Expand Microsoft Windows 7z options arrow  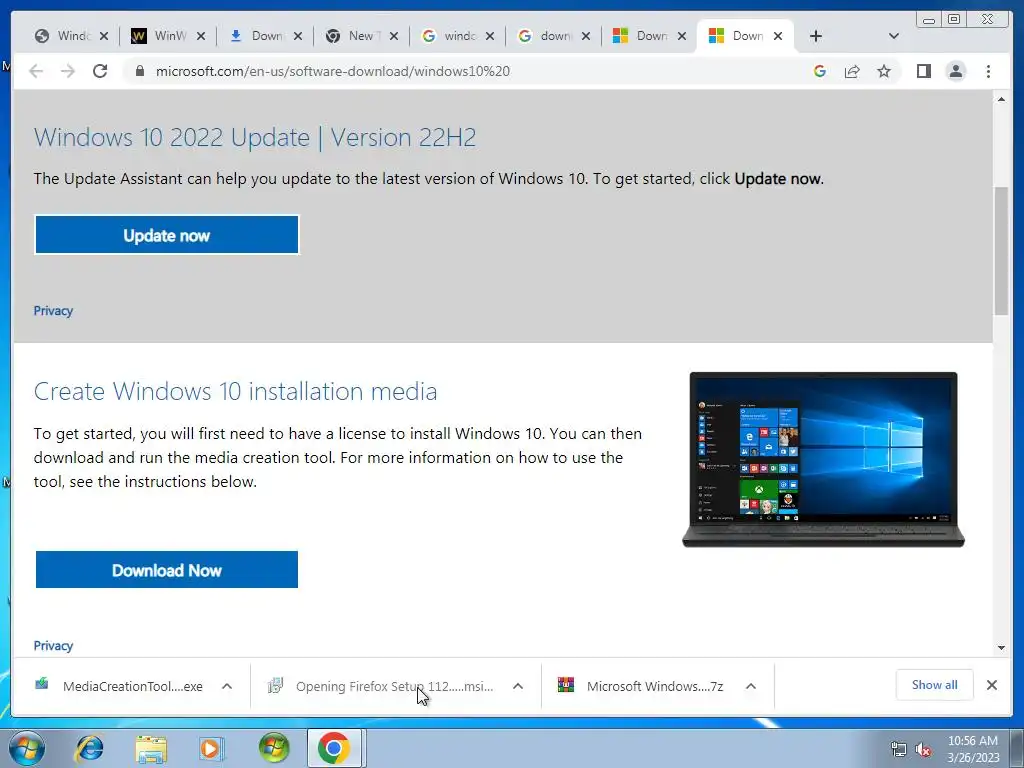(751, 686)
